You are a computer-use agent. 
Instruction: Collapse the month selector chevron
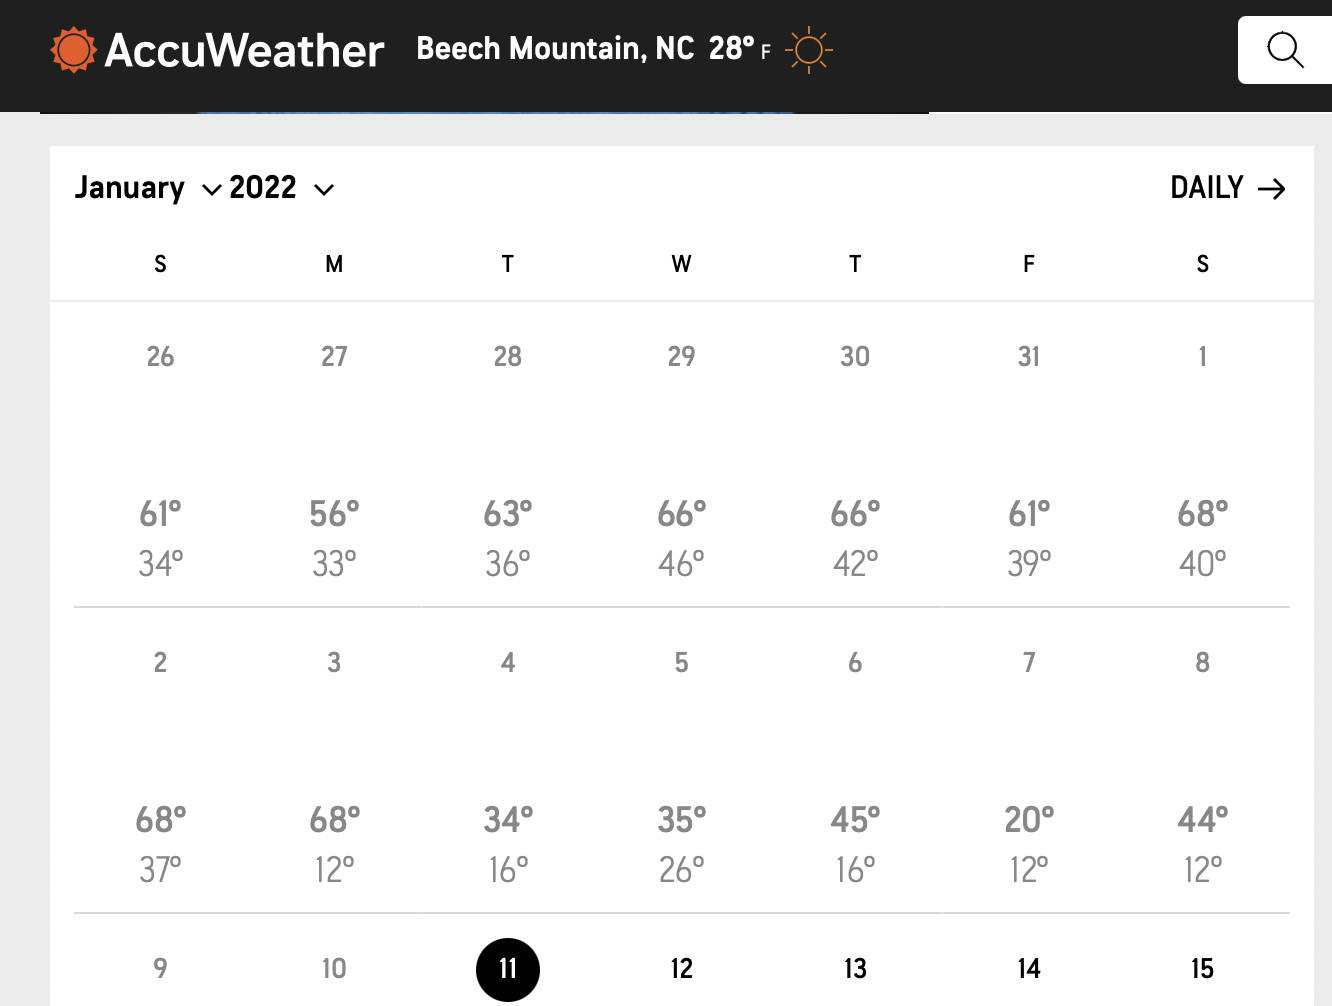[211, 191]
